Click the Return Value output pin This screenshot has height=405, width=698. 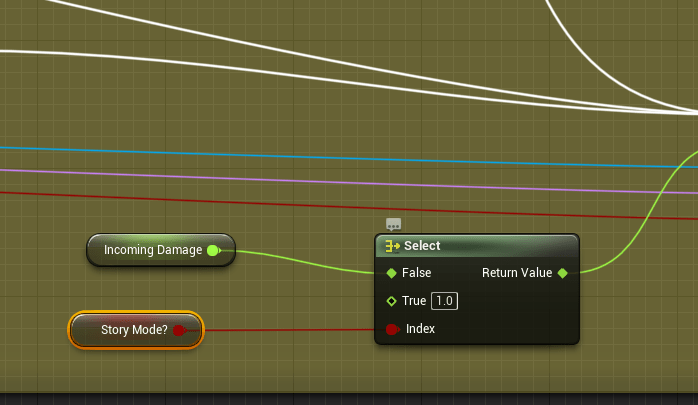pos(562,273)
